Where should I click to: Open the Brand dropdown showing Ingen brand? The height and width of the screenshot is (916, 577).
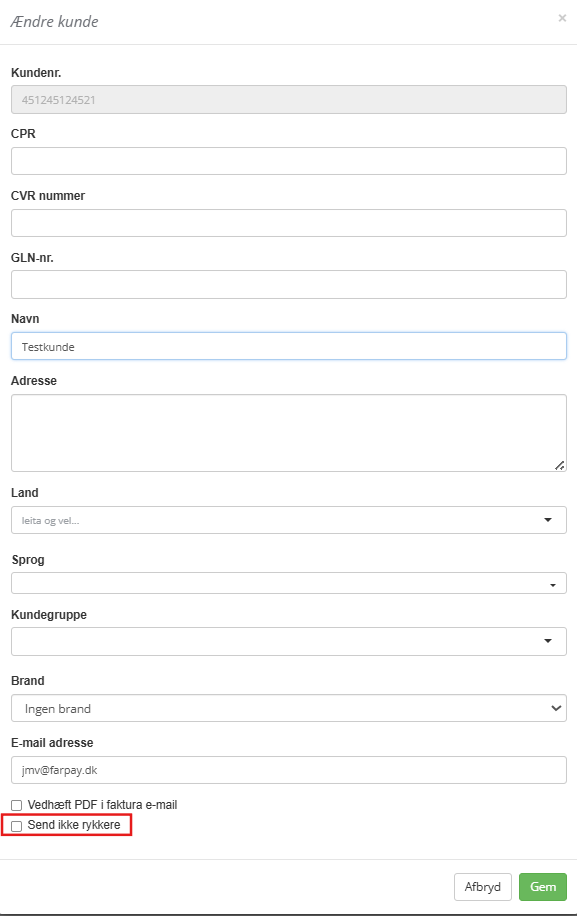[x=288, y=708]
